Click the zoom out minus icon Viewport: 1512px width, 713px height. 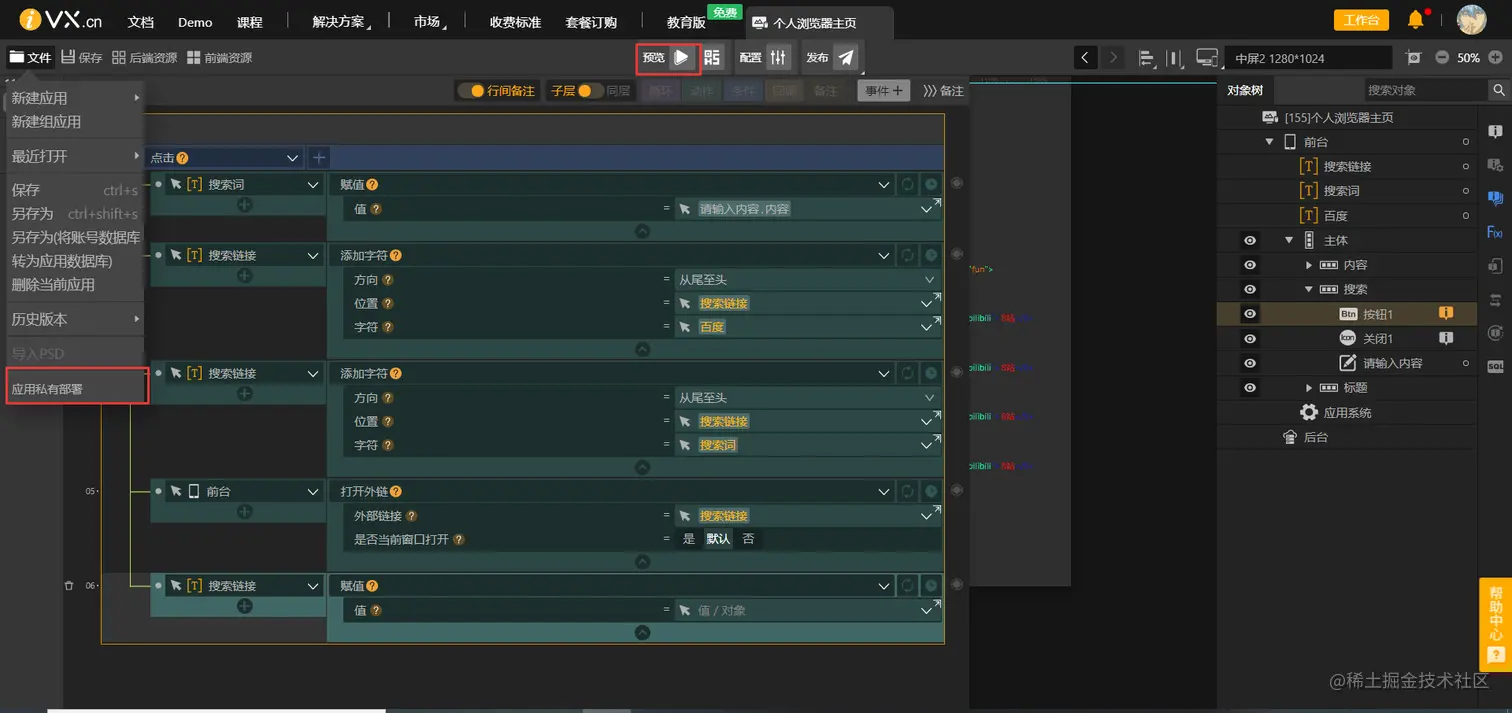(x=1442, y=58)
